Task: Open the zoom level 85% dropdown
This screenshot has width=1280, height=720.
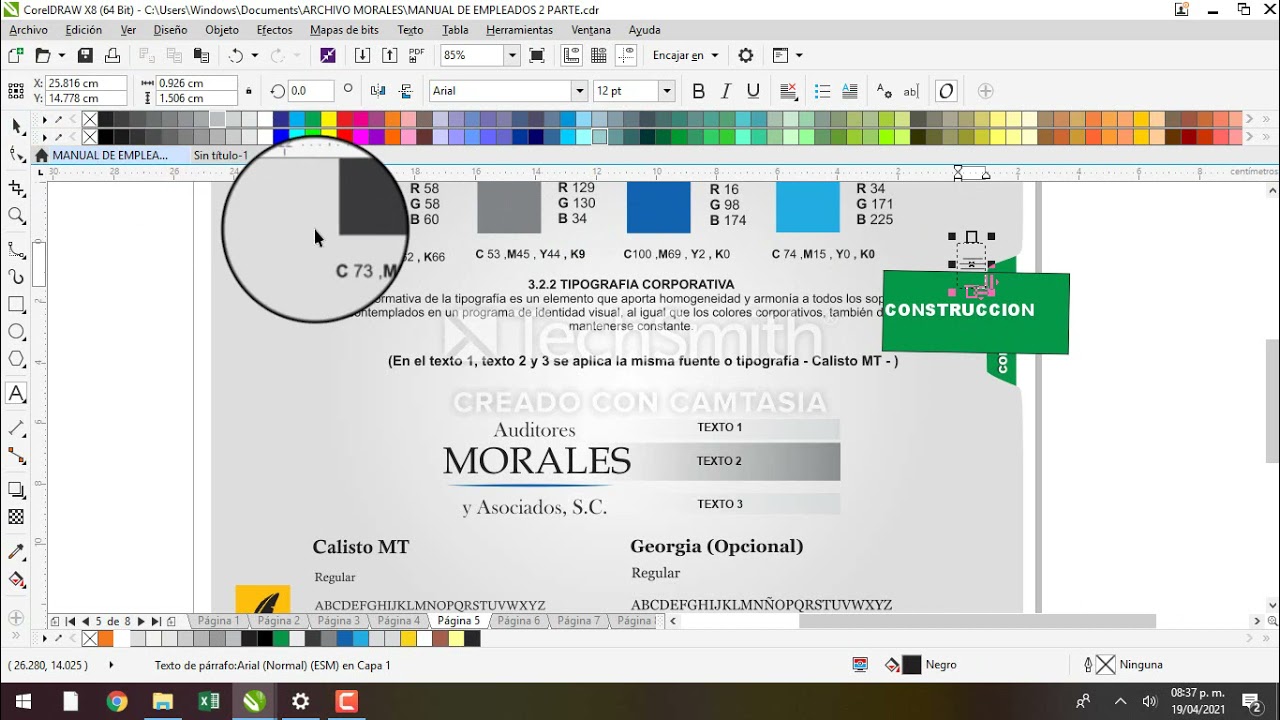Action: [x=512, y=55]
